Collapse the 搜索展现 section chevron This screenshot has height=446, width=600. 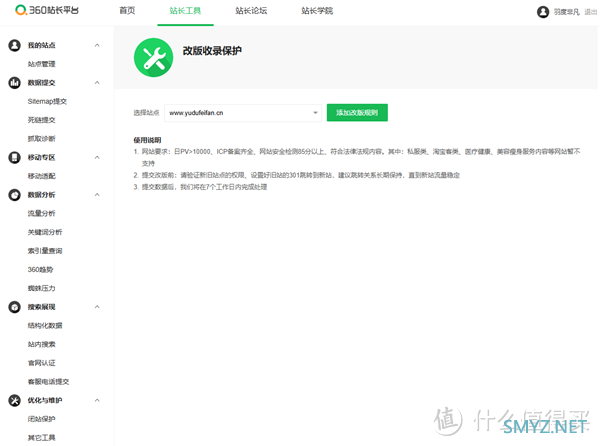coord(97,307)
